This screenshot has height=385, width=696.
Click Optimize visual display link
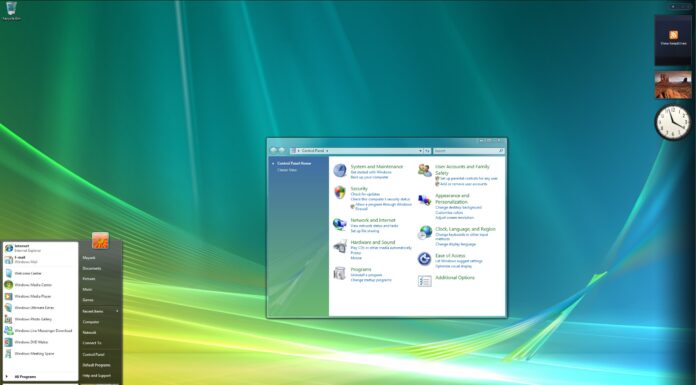(454, 266)
